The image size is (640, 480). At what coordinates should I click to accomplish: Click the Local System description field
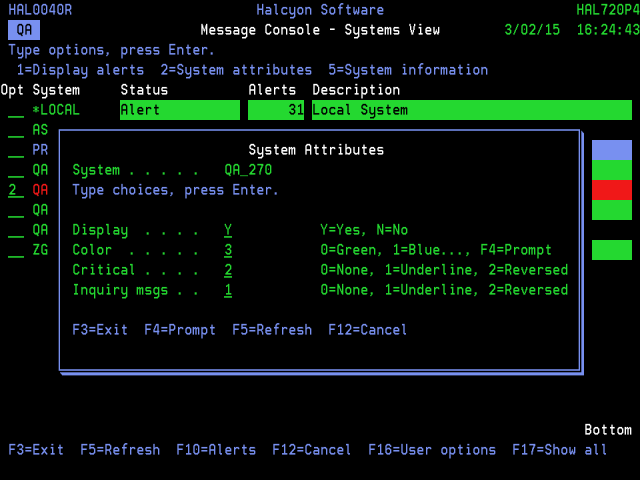[471, 110]
